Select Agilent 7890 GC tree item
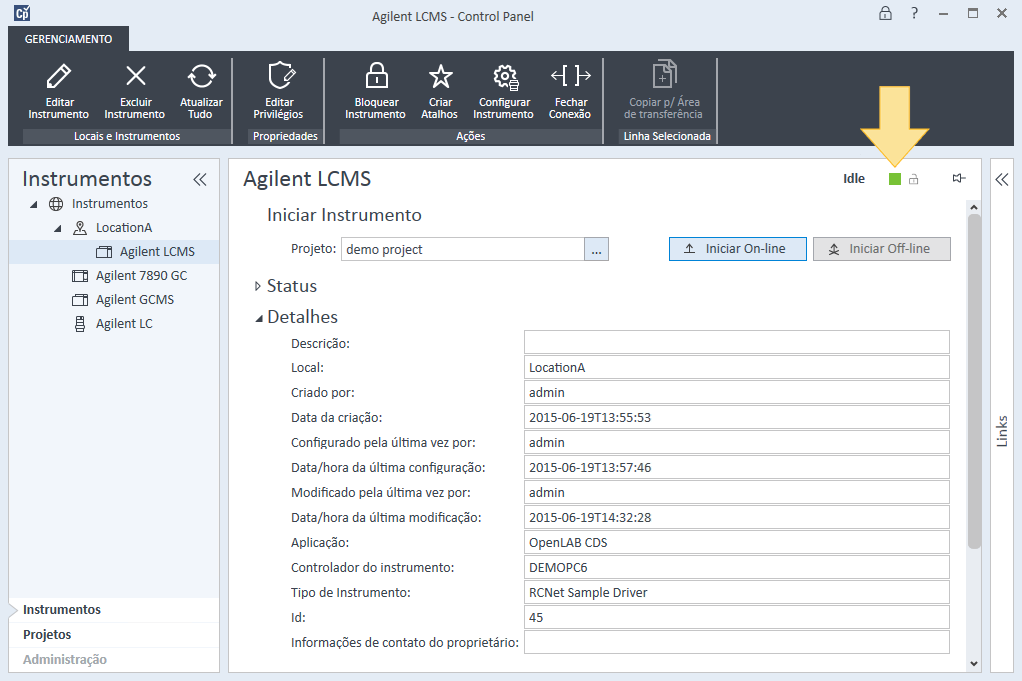Screen dimensions: 1022x681 pos(141,276)
